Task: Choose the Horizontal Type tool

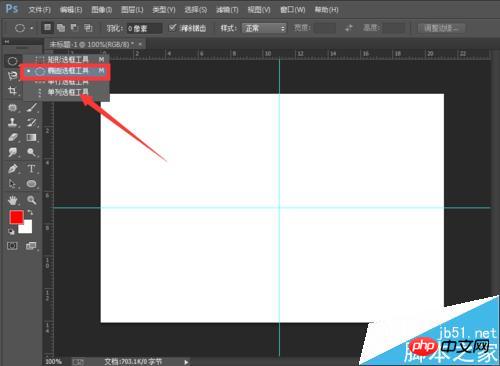Action: pyautogui.click(x=32, y=169)
